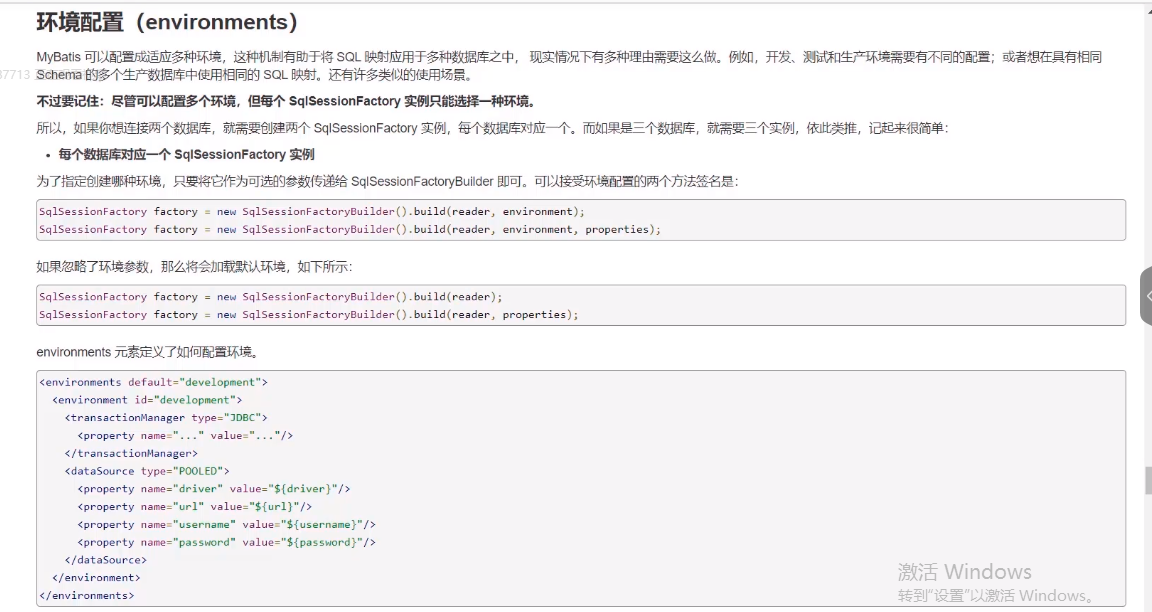Click the 激活 Windows watermark text

coord(964,572)
